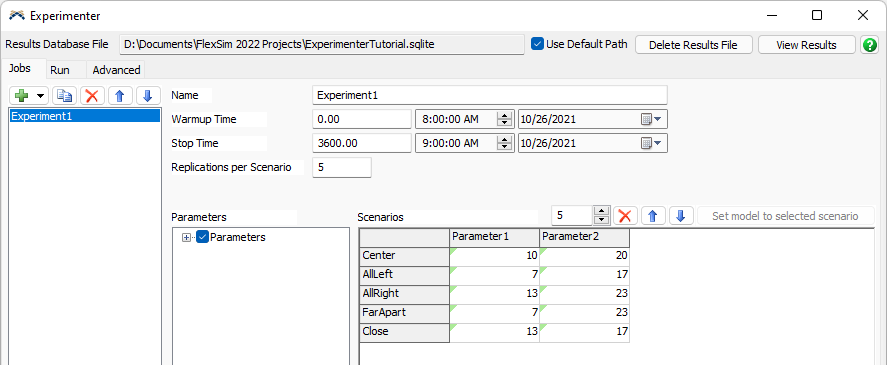Move job up with blue arrow

coord(119,96)
